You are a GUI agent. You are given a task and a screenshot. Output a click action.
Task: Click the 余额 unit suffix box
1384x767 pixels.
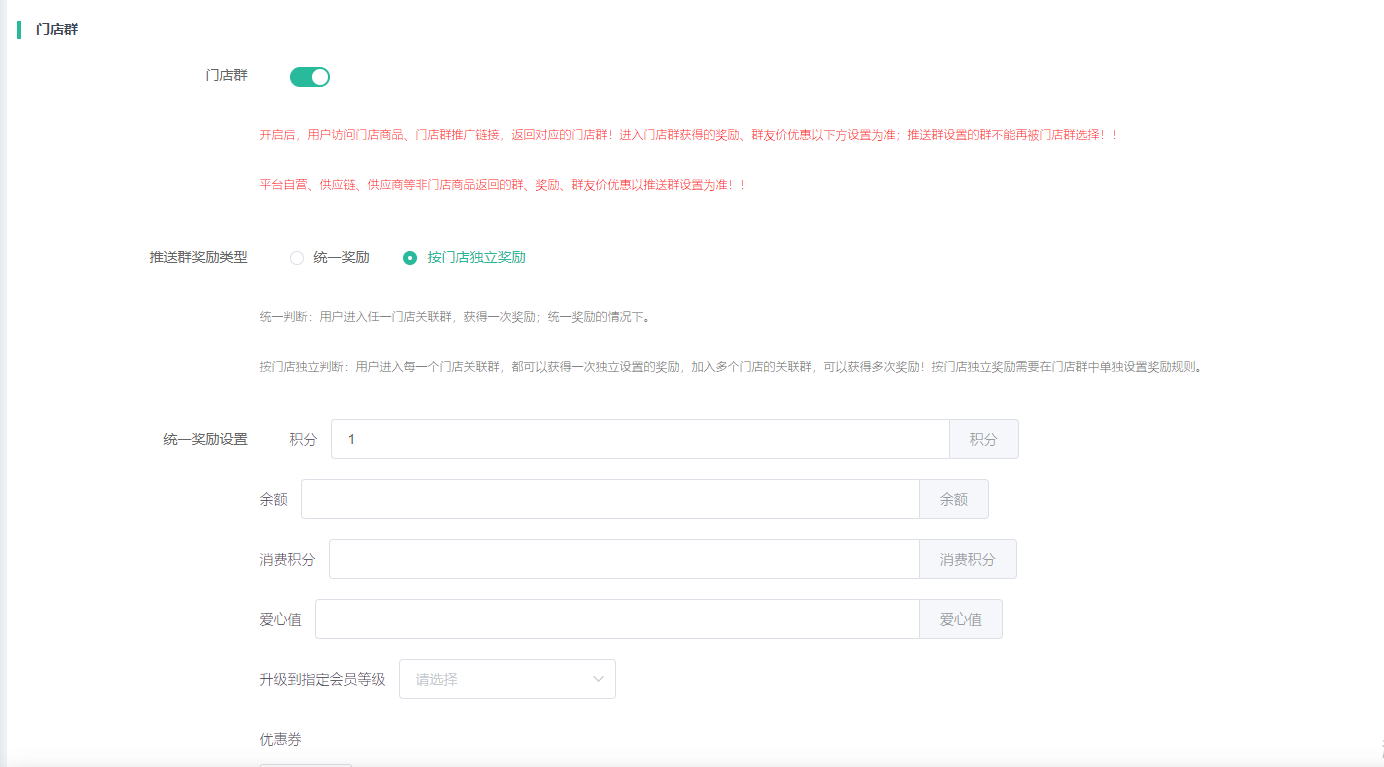[953, 499]
